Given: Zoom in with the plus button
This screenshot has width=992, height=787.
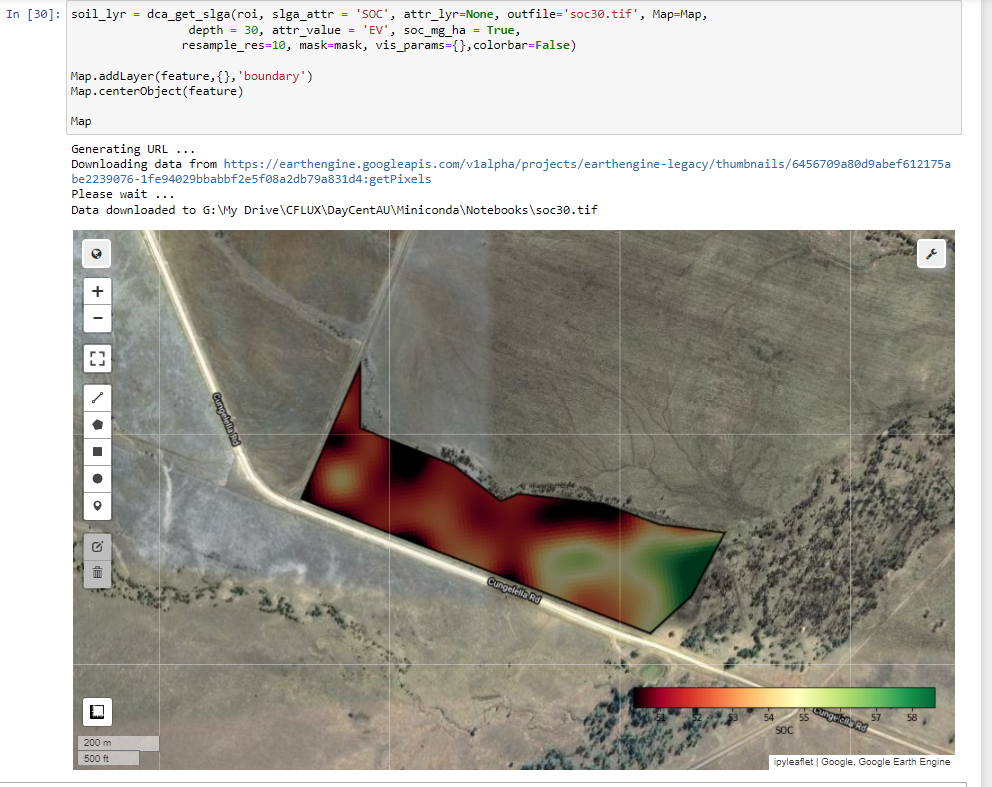Looking at the screenshot, I should pyautogui.click(x=97, y=290).
